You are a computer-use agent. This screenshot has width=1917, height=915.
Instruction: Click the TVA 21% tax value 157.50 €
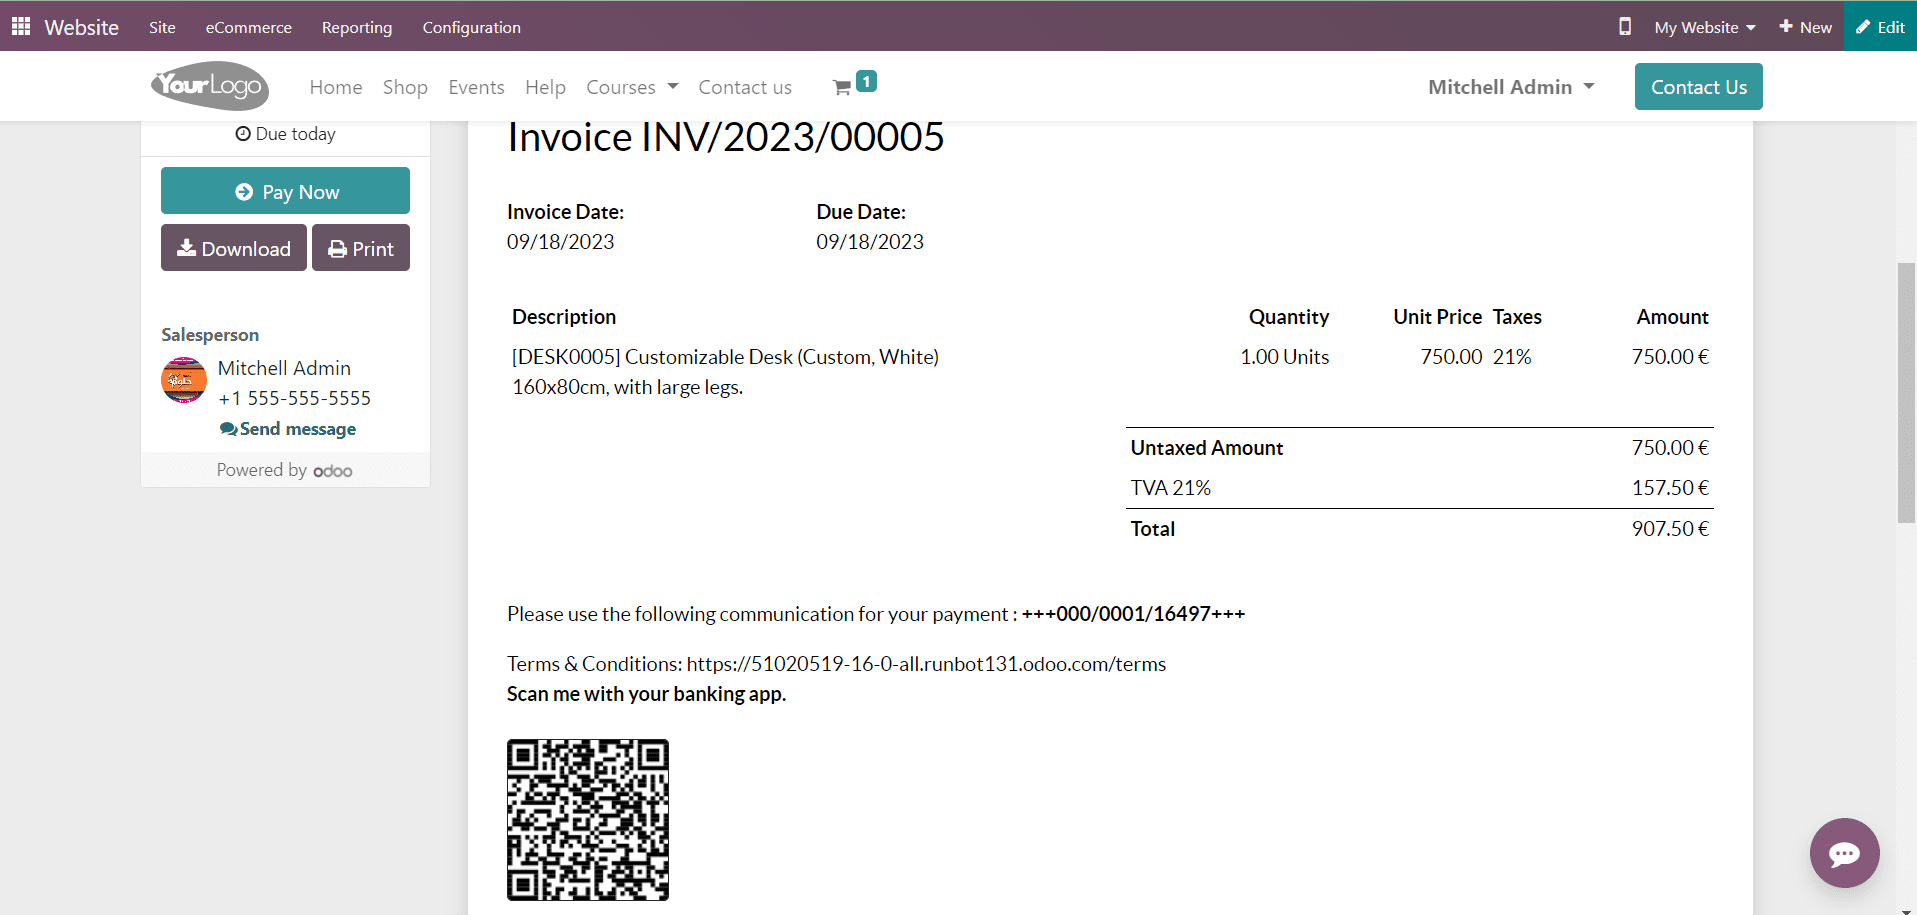point(1670,488)
